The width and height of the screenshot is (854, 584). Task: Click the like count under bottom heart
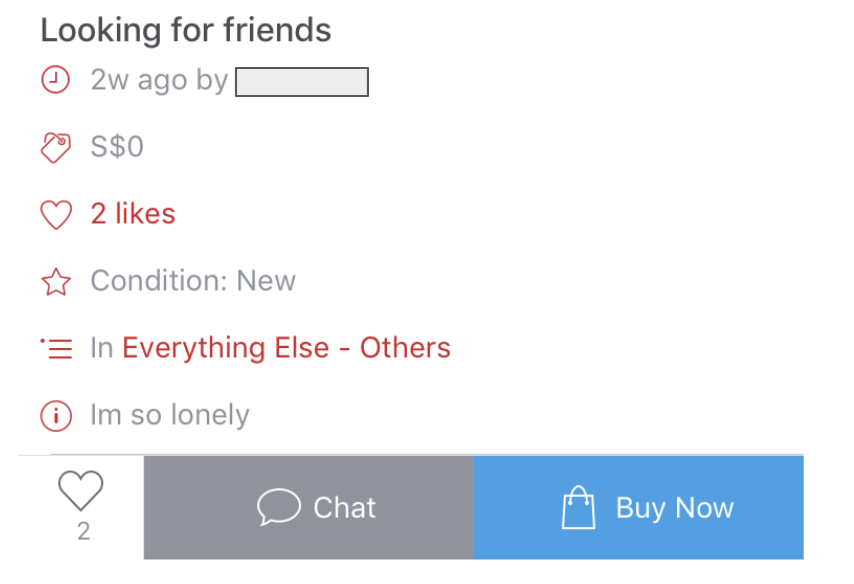pyautogui.click(x=83, y=531)
